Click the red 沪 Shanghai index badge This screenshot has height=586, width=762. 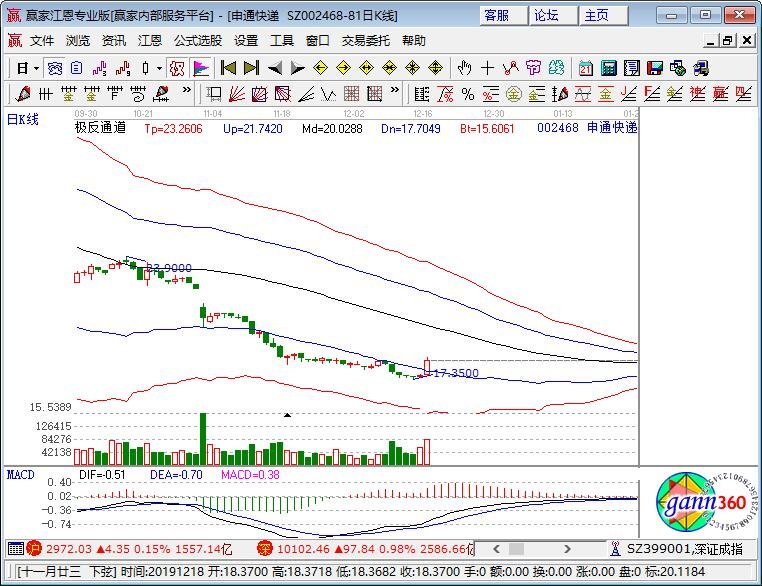click(34, 549)
